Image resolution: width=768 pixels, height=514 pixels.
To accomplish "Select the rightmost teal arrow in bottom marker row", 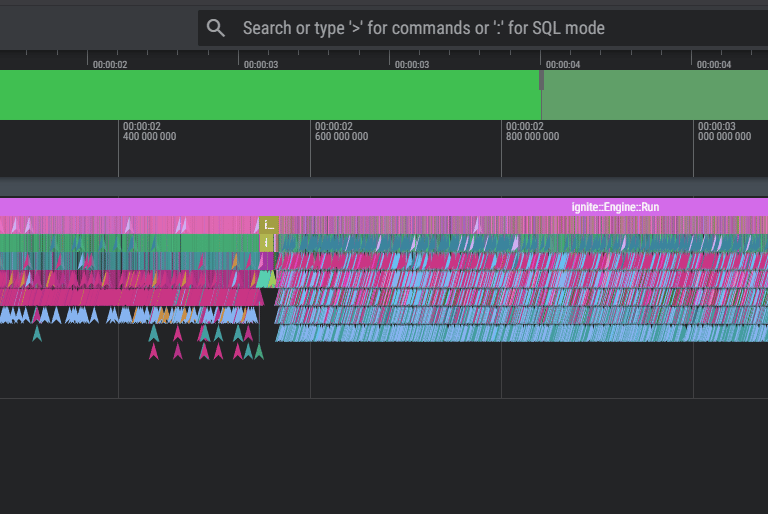I will [259, 351].
